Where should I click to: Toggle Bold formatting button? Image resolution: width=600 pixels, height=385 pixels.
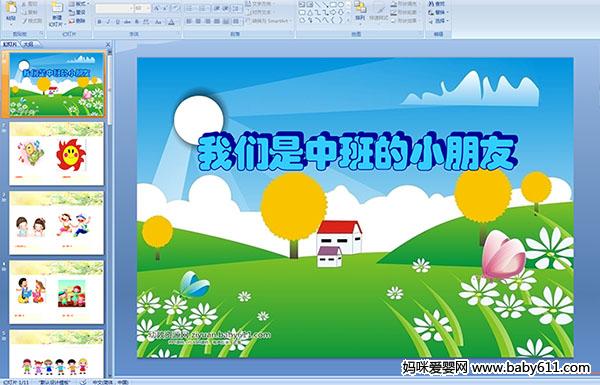tap(100, 22)
